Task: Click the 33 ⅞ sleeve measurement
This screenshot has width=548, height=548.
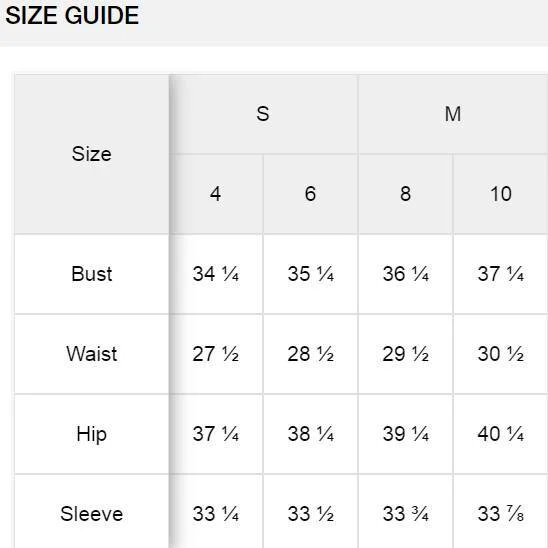Action: (x=500, y=514)
